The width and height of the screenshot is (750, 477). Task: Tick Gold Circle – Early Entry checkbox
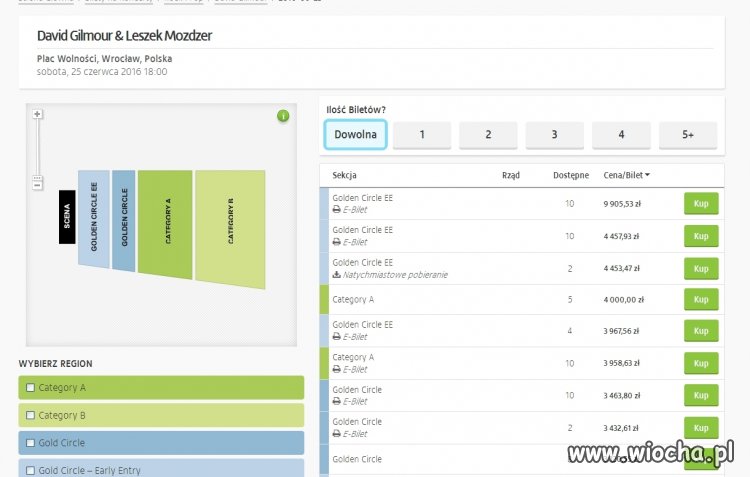point(31,471)
